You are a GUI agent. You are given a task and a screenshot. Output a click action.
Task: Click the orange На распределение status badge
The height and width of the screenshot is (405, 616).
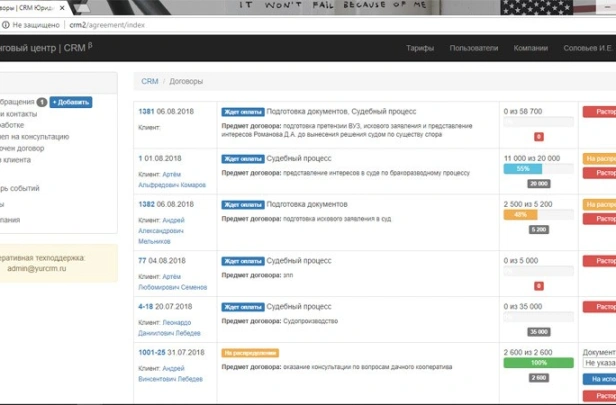click(250, 352)
